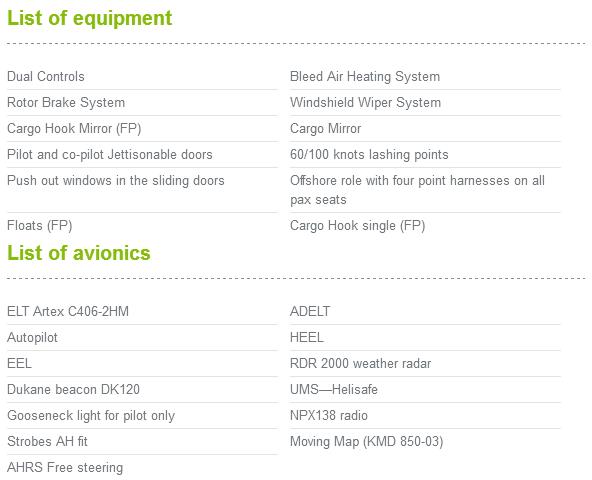Click the 'List of avionics' heading
Screen dimensions: 592x480
(79, 253)
